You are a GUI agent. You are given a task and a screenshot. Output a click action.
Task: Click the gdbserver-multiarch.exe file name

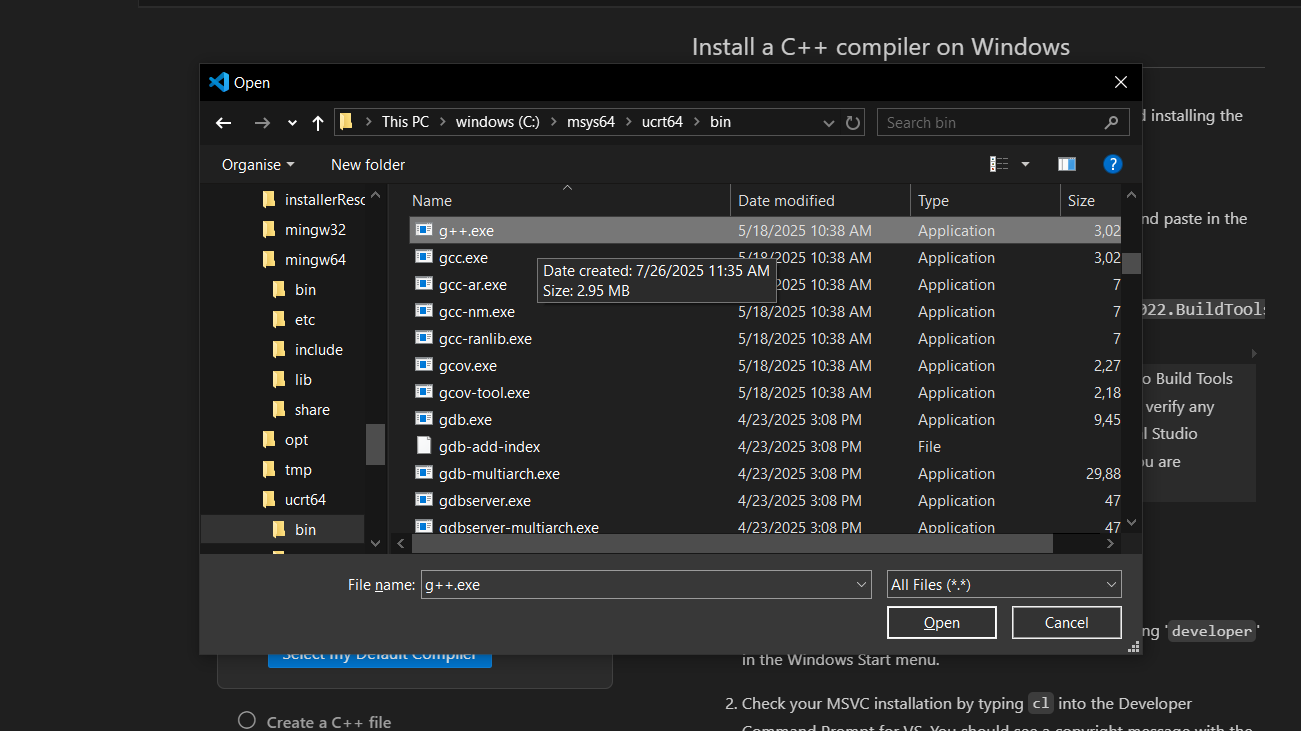518,526
